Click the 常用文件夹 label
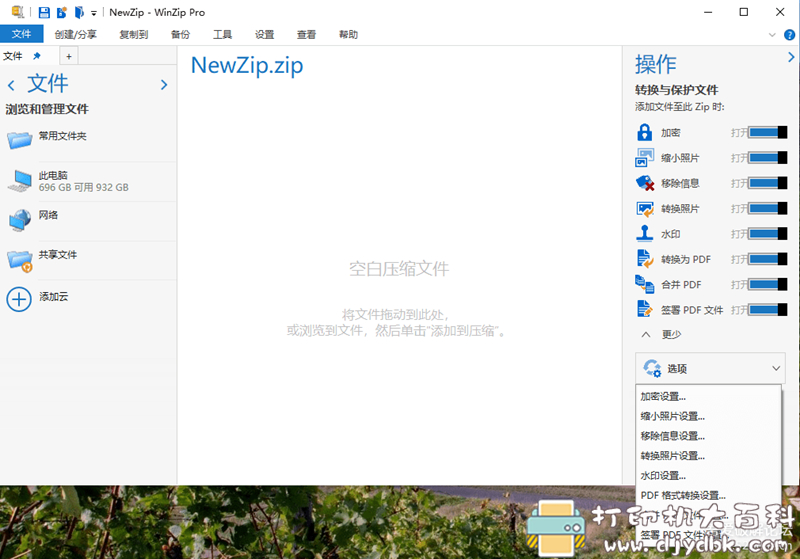This screenshot has width=800, height=559. pyautogui.click(x=62, y=136)
